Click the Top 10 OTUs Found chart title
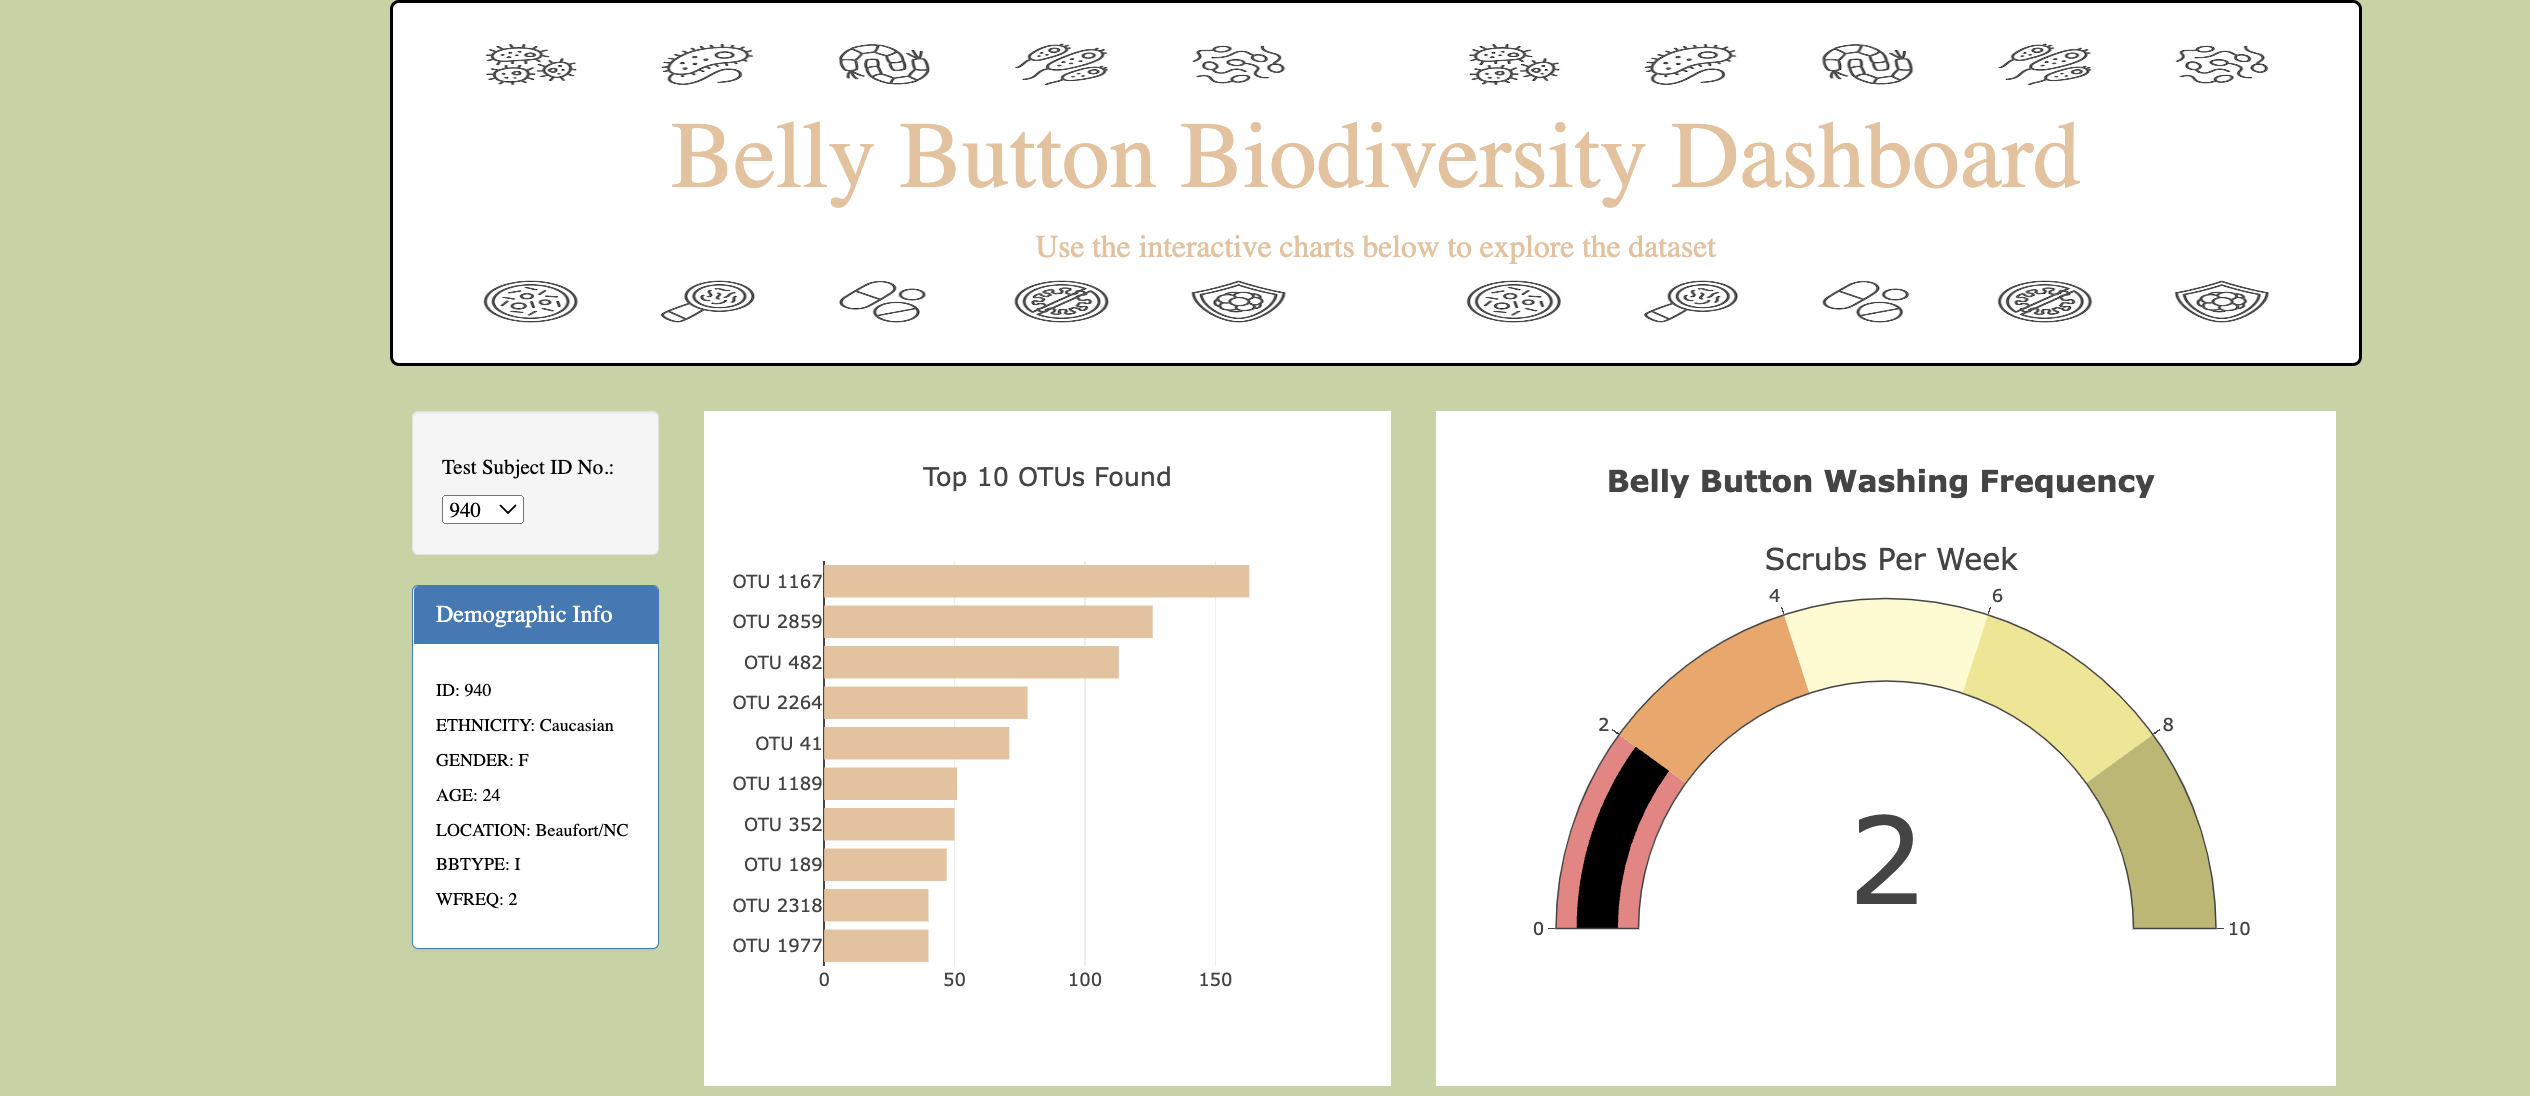Image resolution: width=2530 pixels, height=1096 pixels. 1046,477
